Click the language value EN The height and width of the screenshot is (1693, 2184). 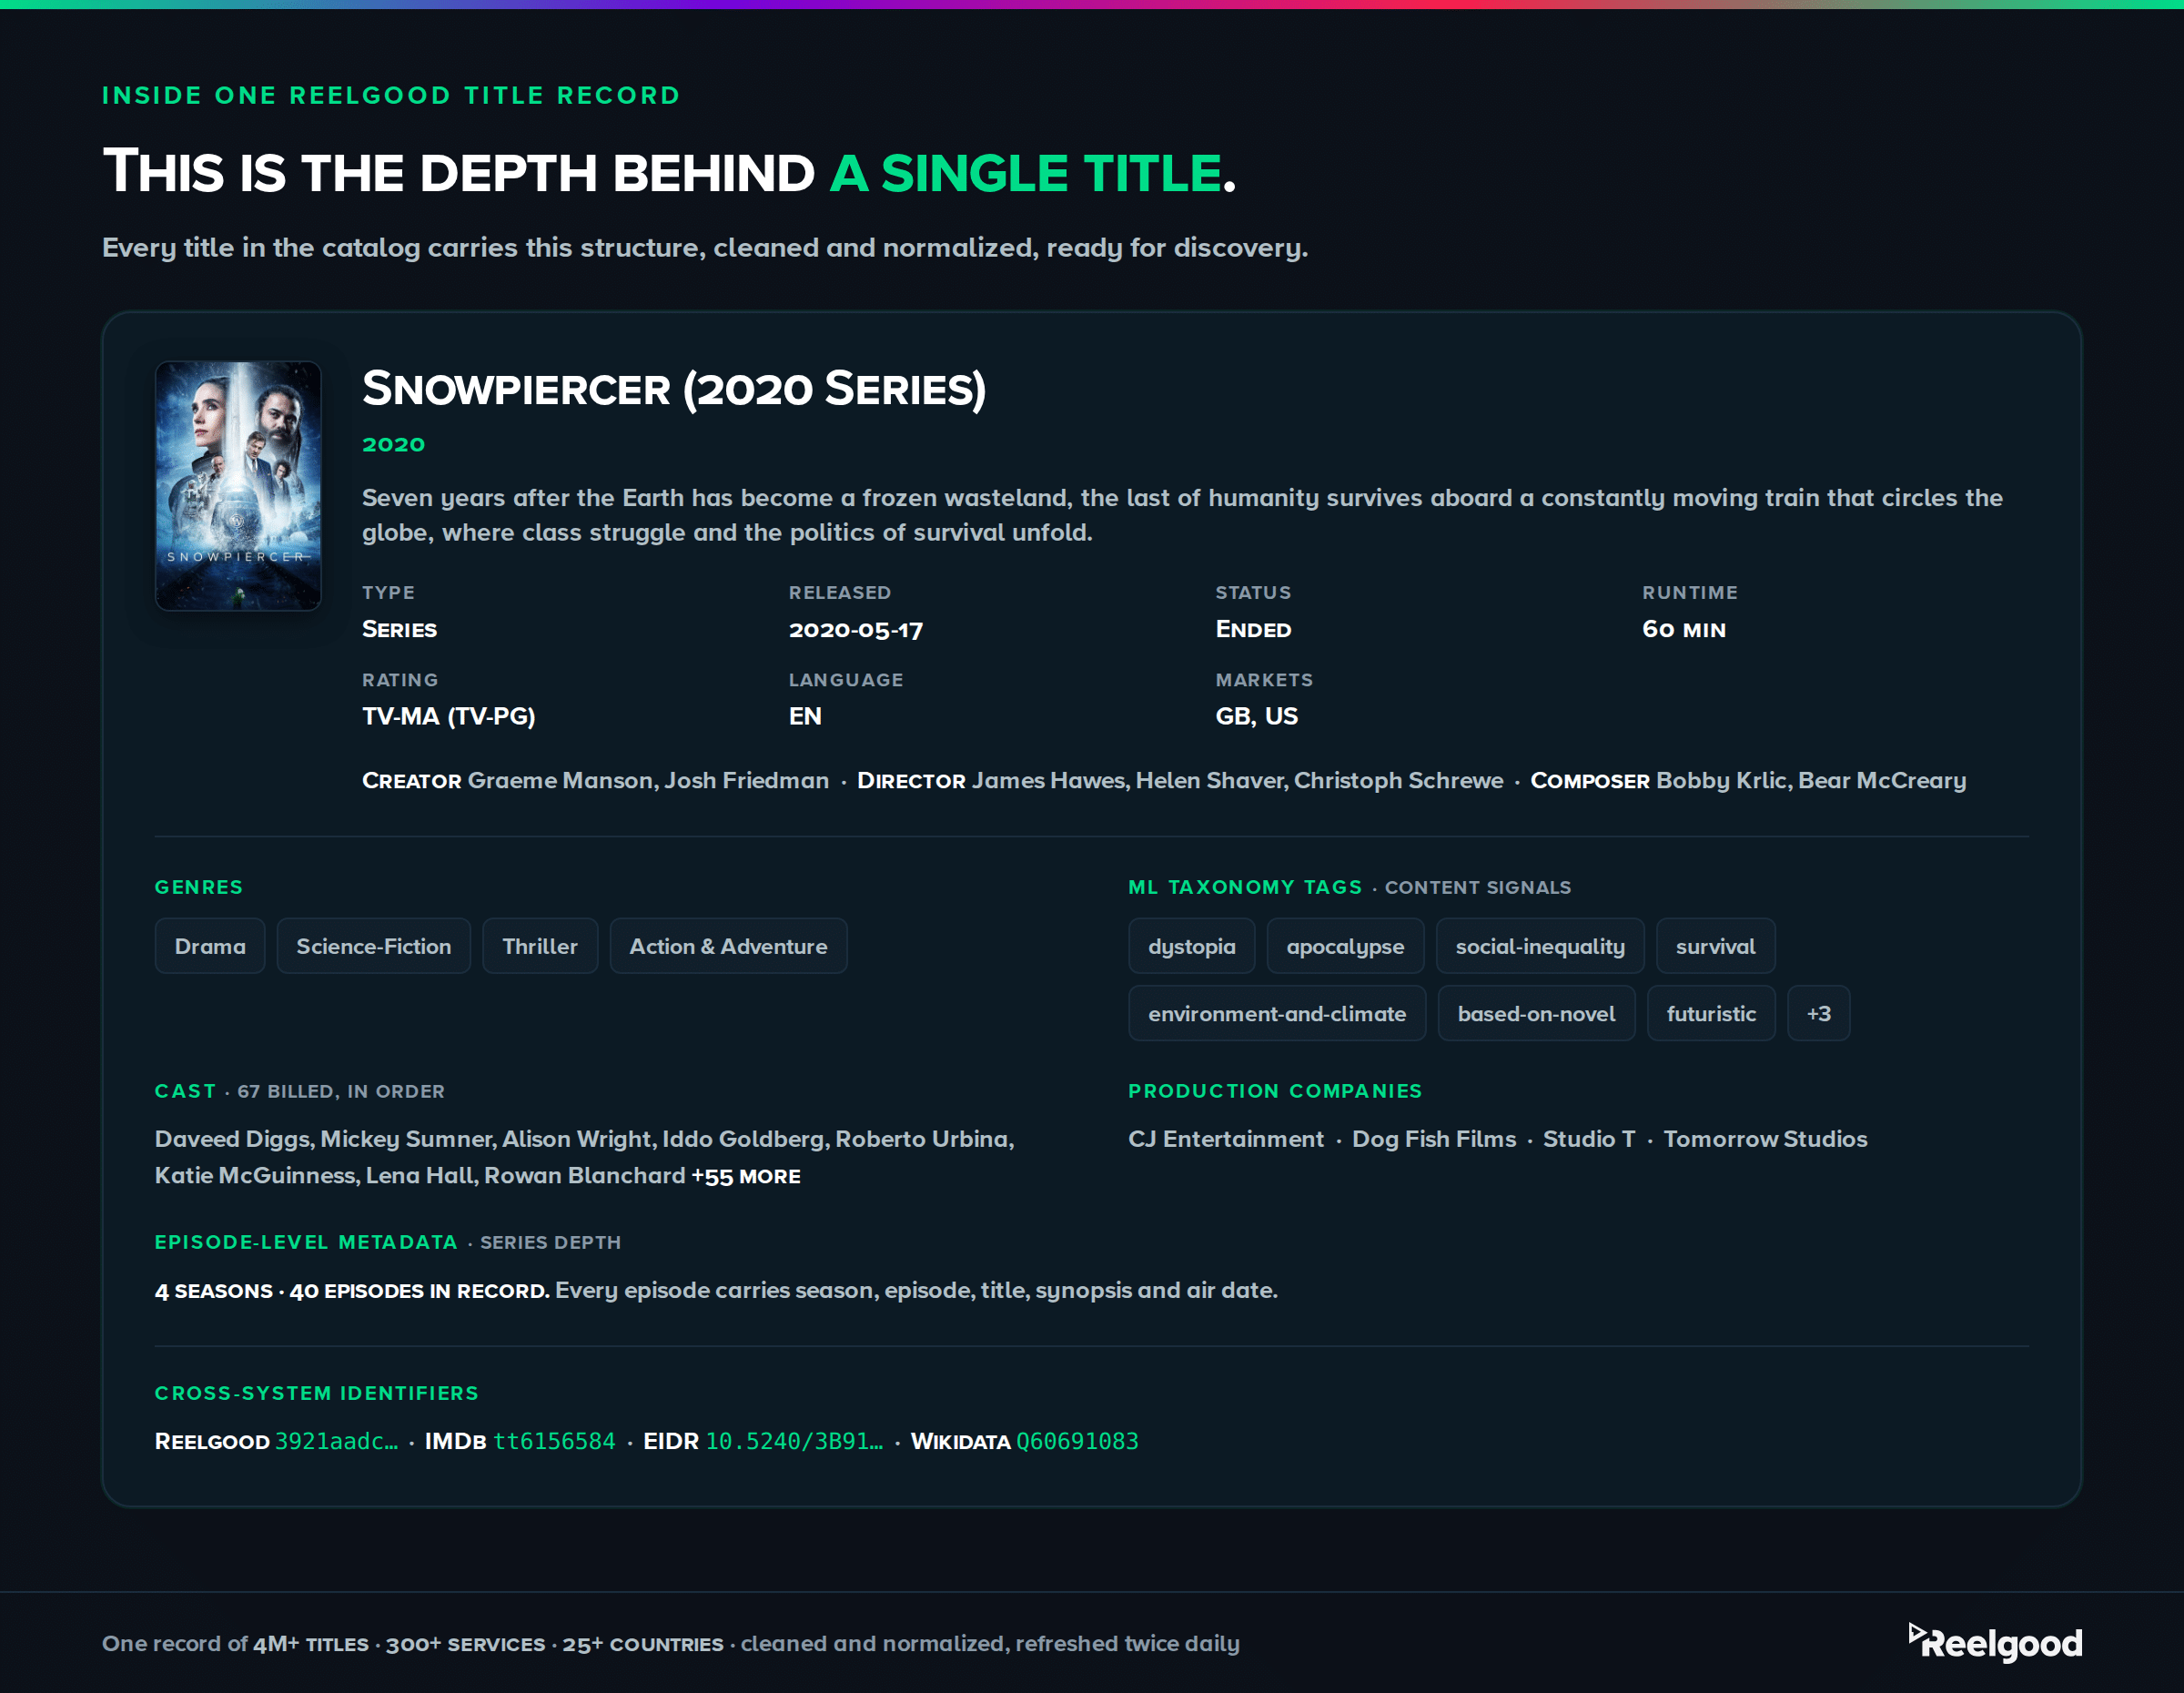(805, 716)
